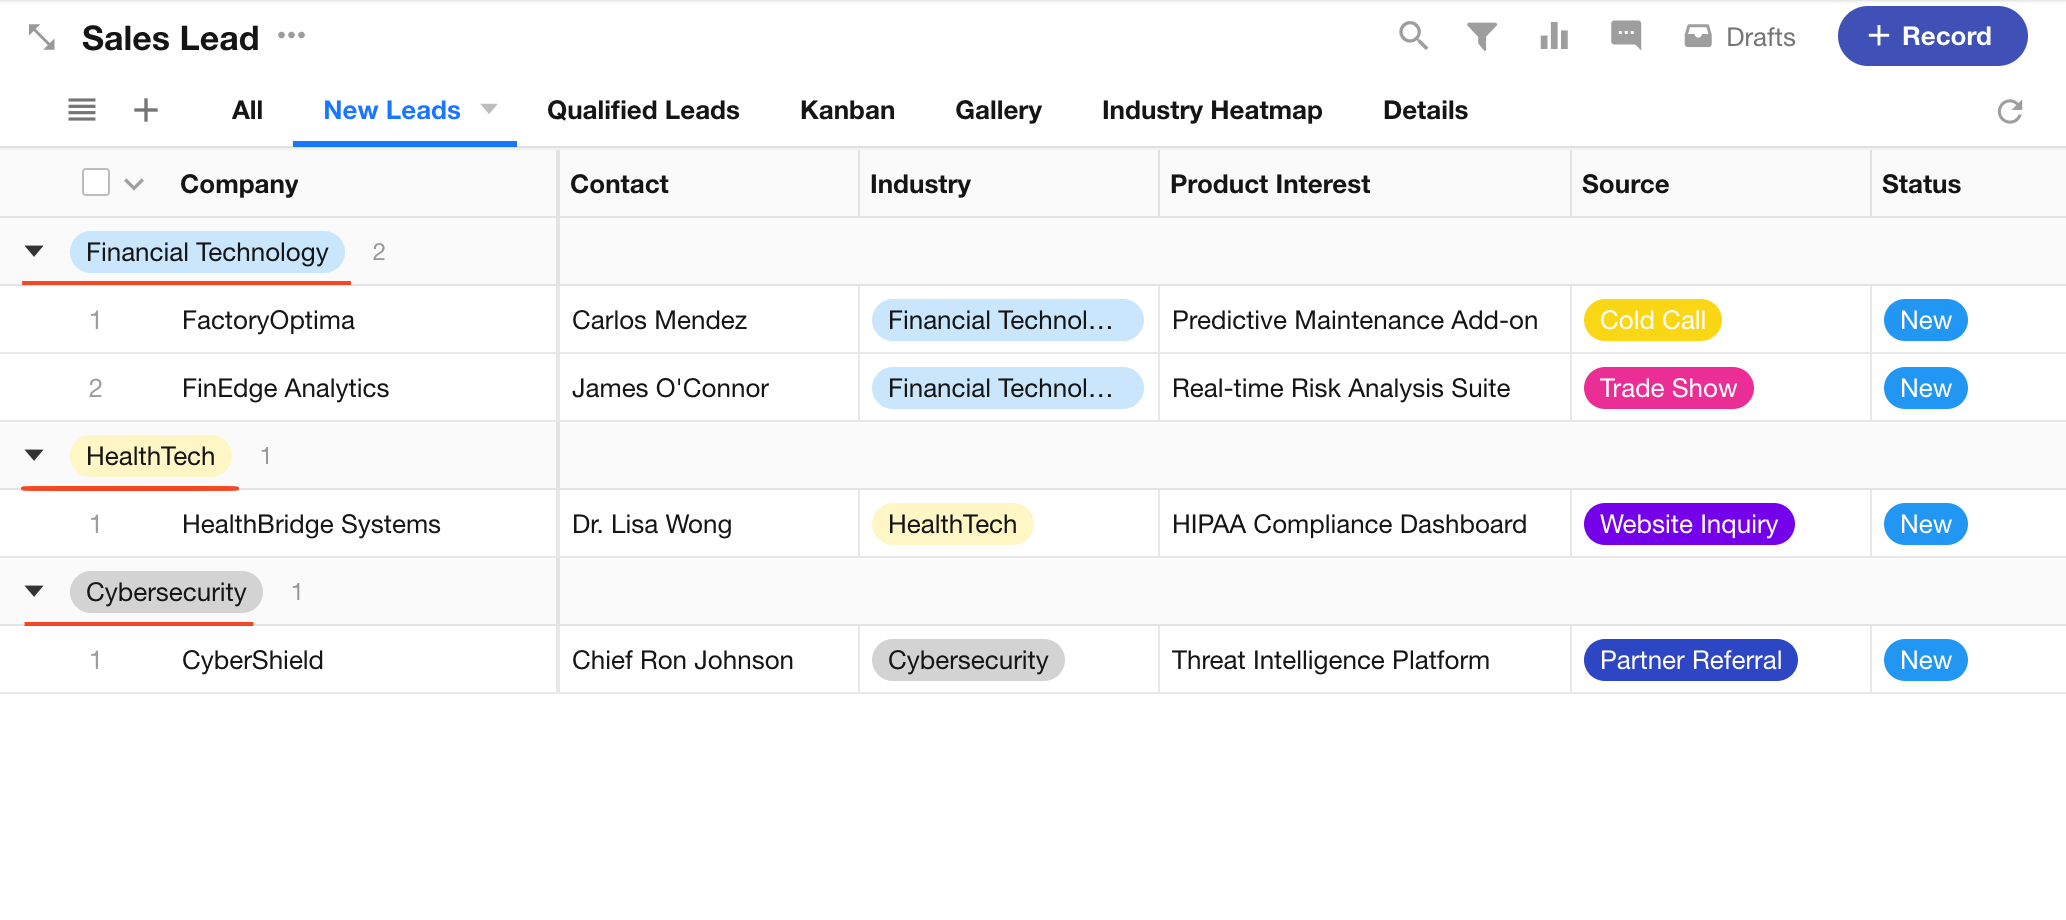Open the New Leads tab dropdown arrow

(489, 109)
